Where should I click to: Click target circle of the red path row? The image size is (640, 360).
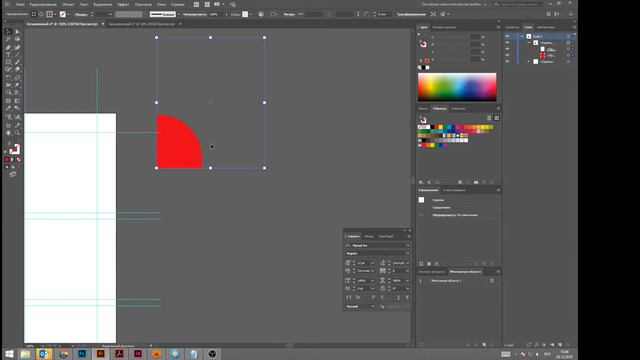click(x=568, y=55)
